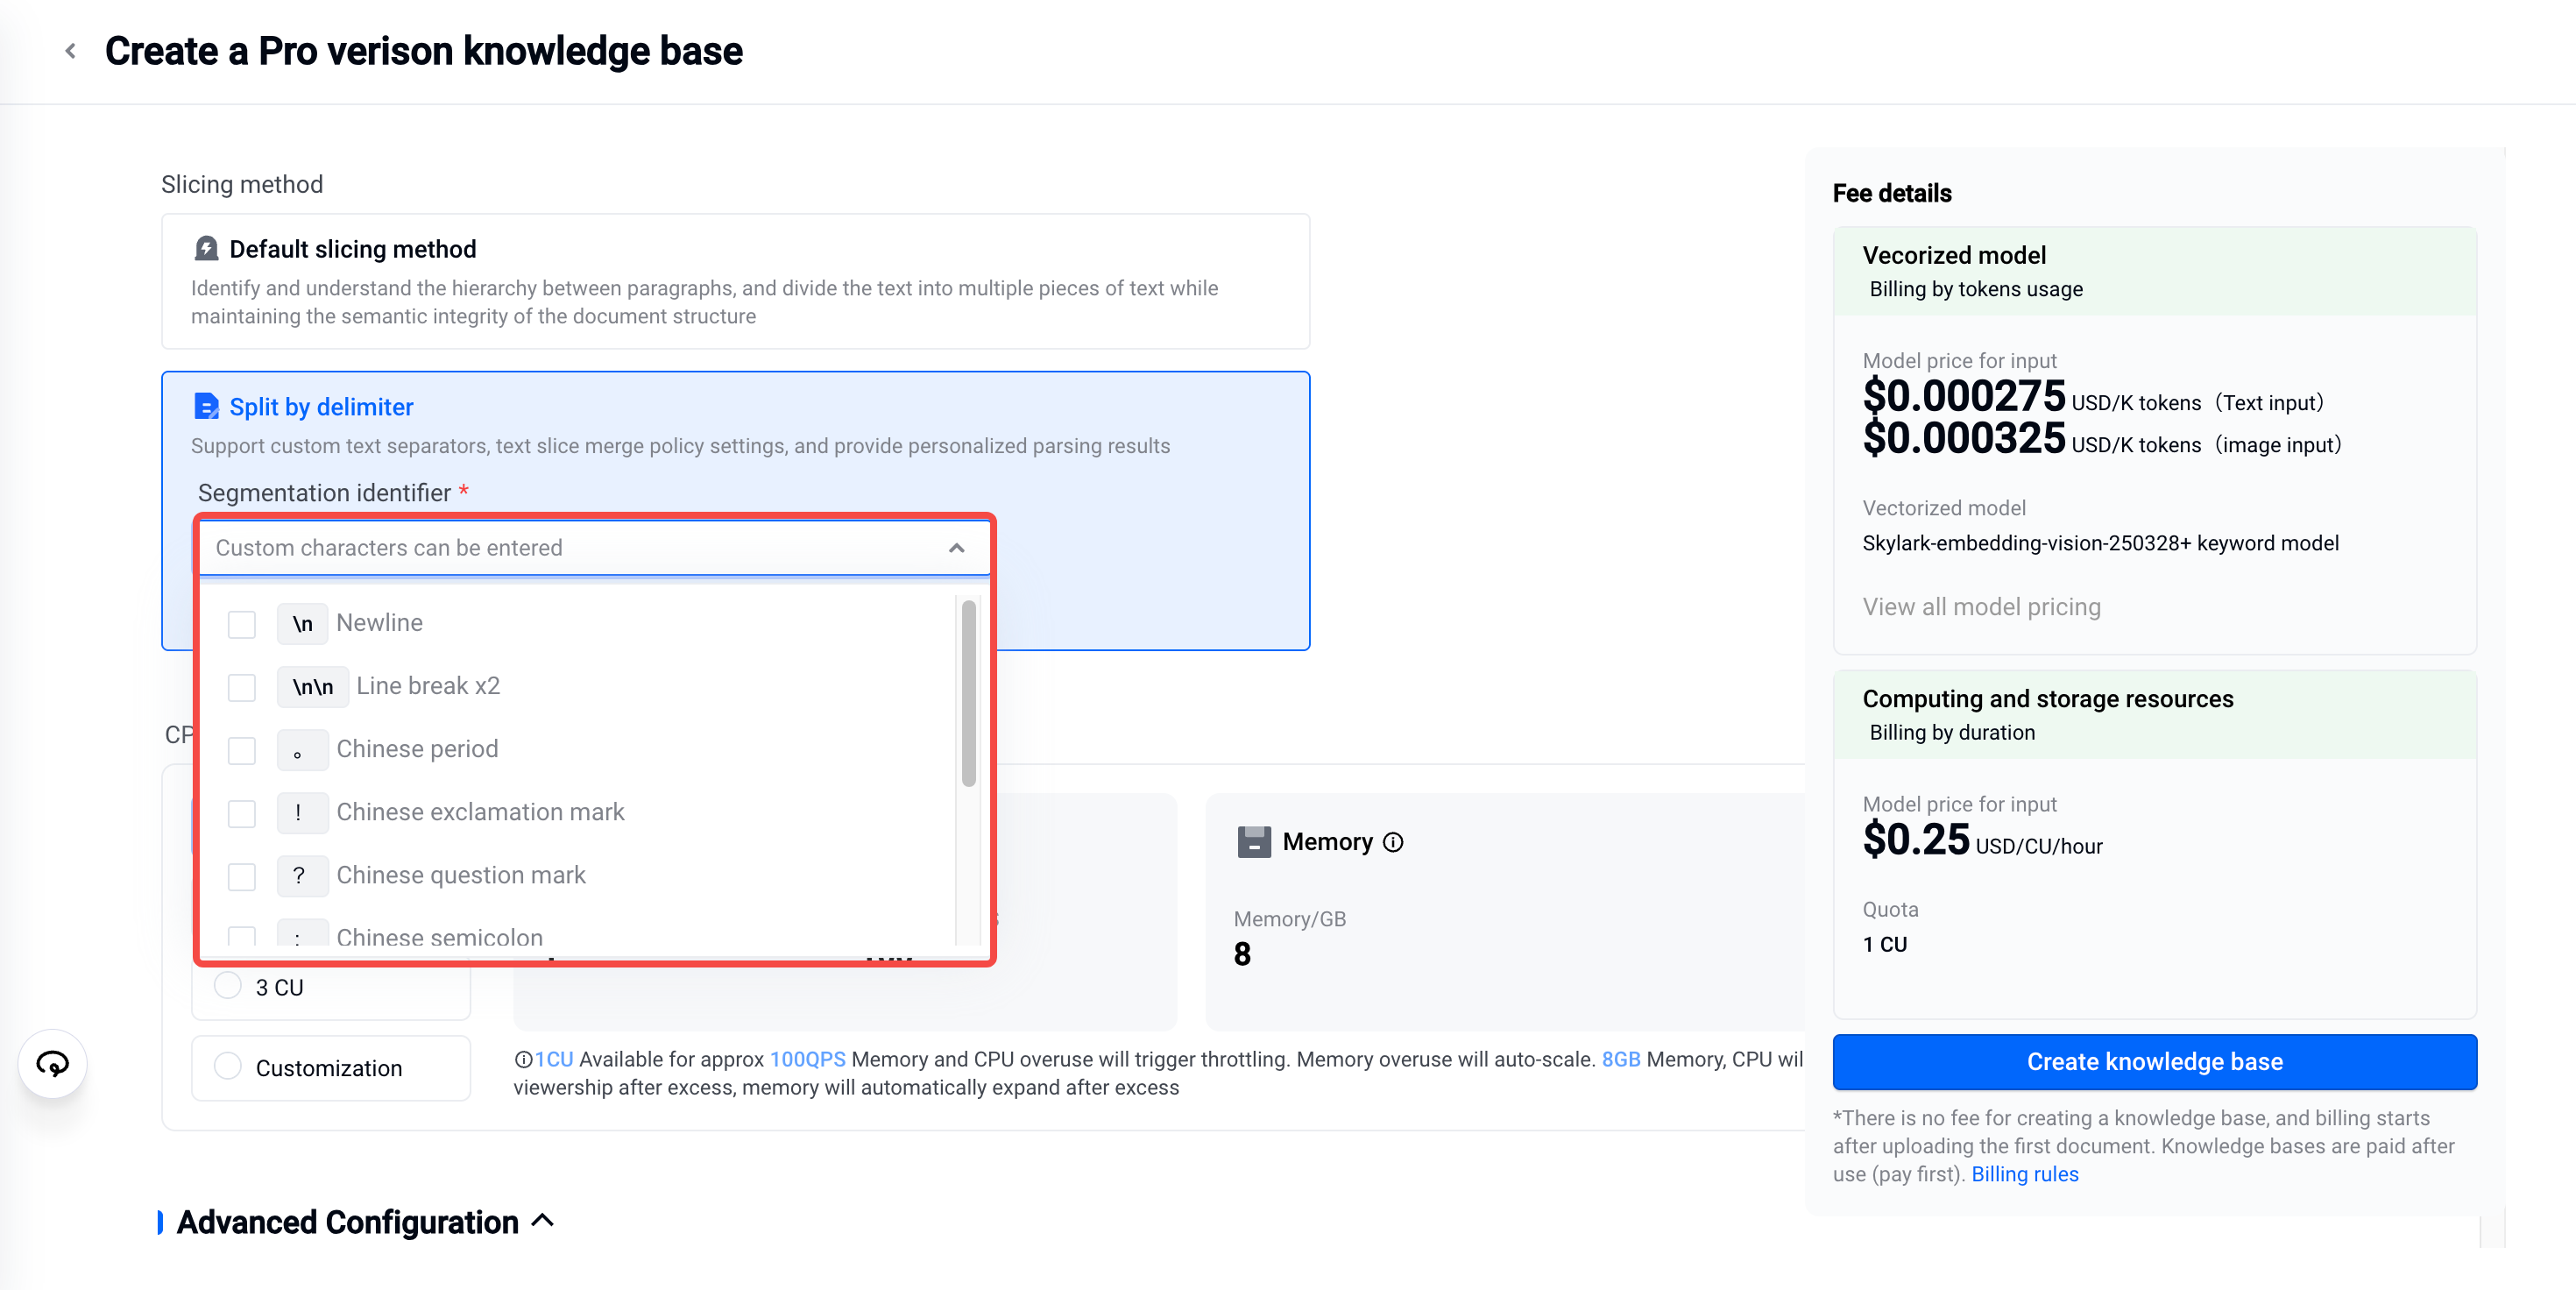
Task: Choose the Default slicing method card
Action: 735,281
